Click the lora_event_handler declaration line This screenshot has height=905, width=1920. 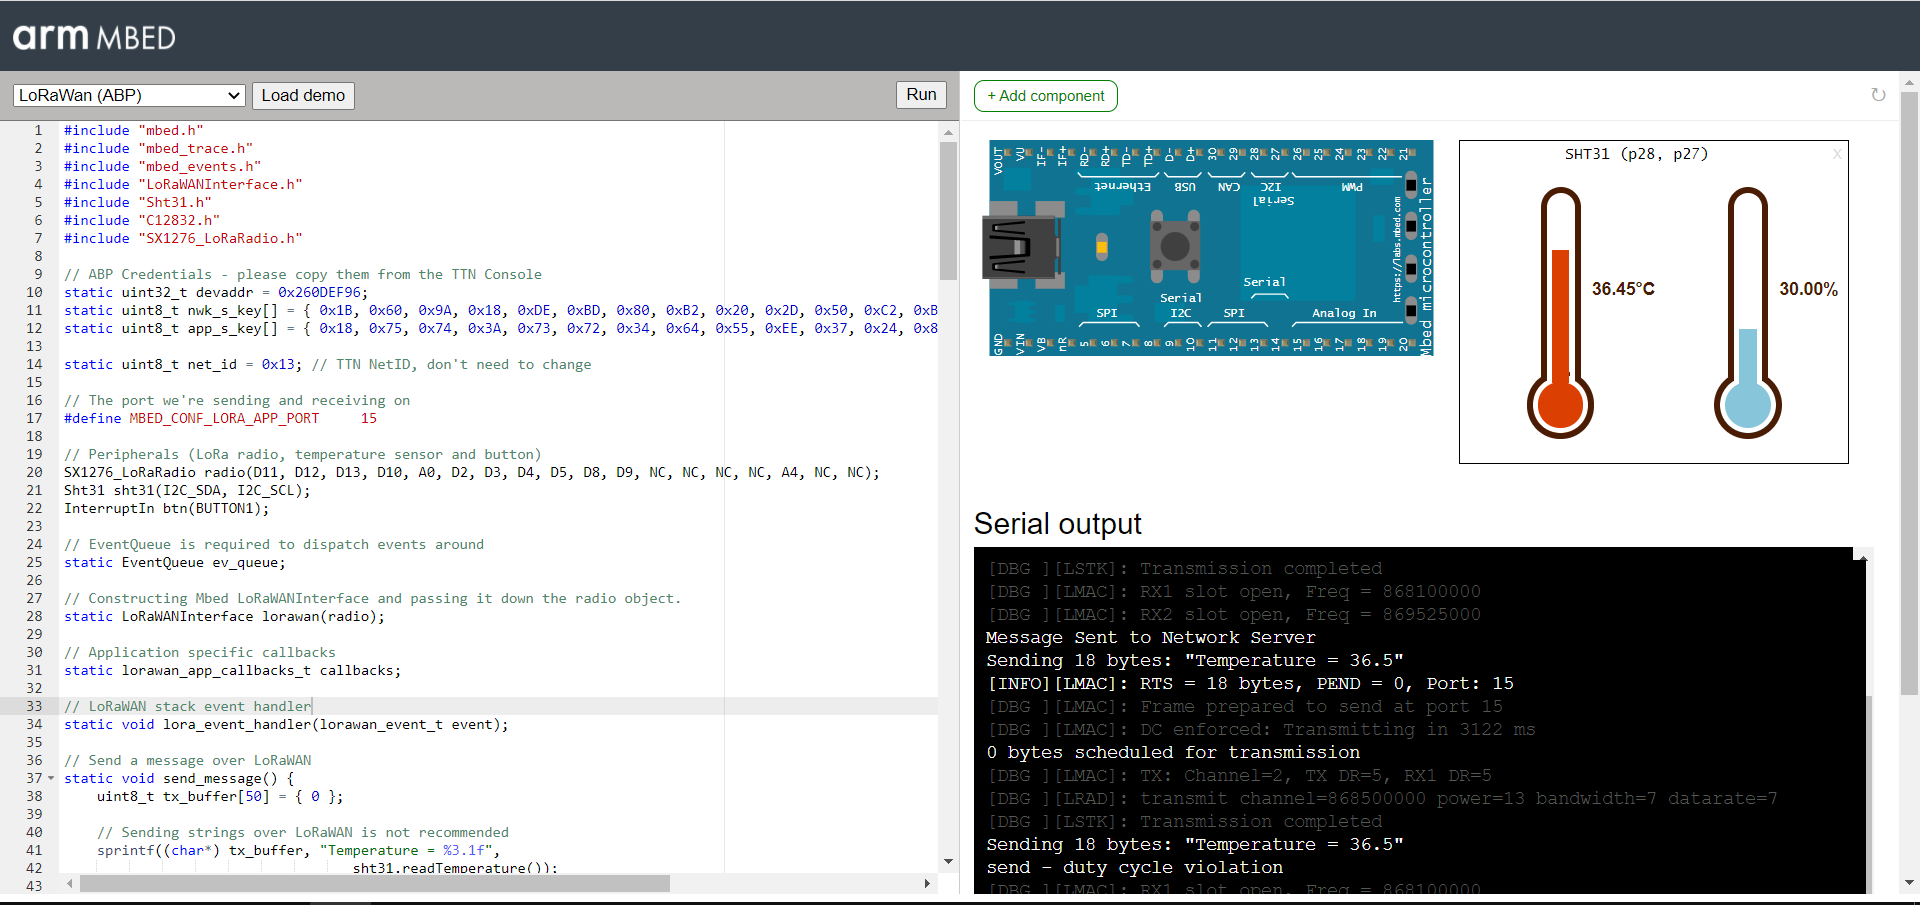(286, 724)
